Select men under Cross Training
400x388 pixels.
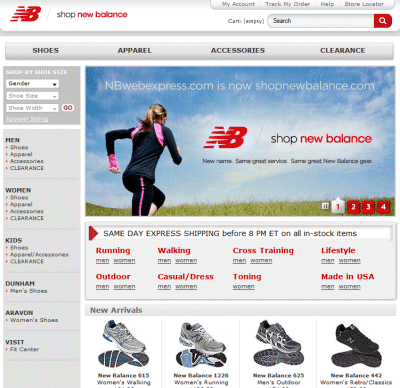click(239, 261)
